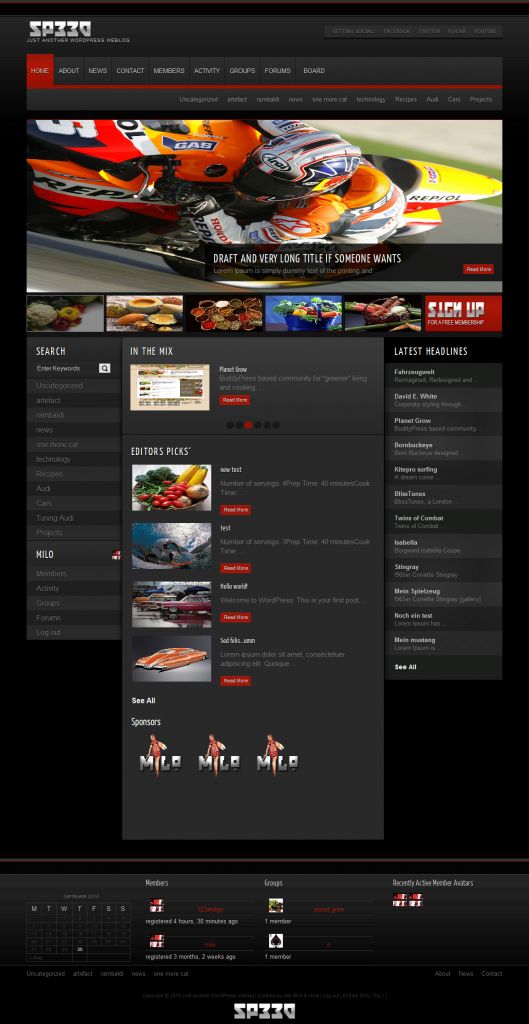Screen dimensions: 529x1024
Task: Open the Forums navigation tab
Action: pyautogui.click(x=278, y=71)
